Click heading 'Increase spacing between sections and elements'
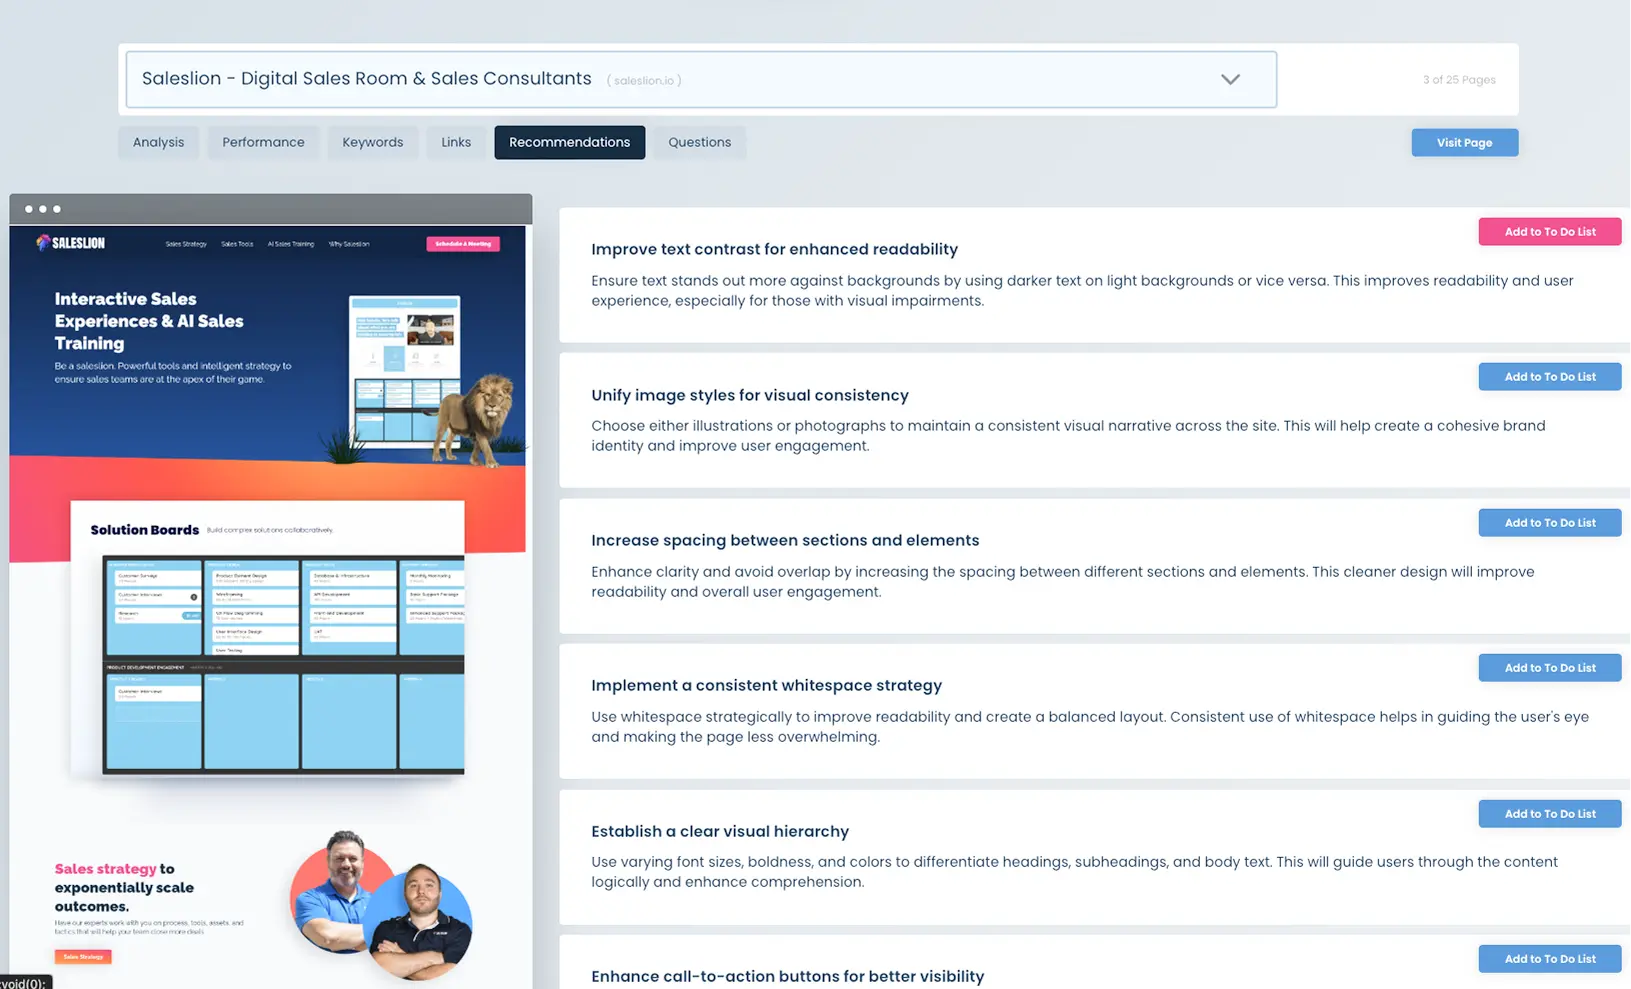Screen dimensions: 1631x989 [x=785, y=540]
